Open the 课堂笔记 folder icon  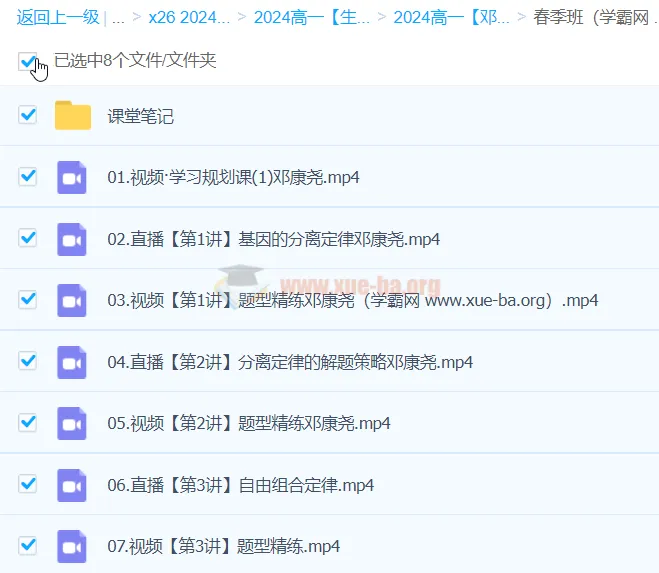(x=73, y=116)
